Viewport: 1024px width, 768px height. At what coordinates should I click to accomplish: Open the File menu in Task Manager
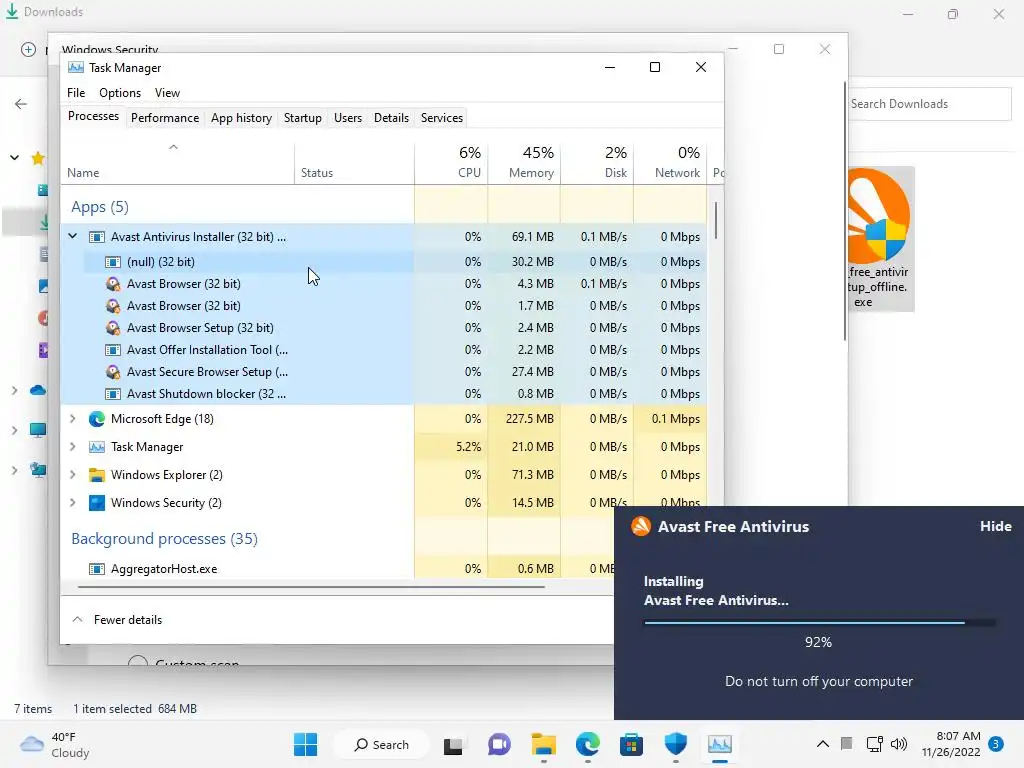(x=76, y=93)
